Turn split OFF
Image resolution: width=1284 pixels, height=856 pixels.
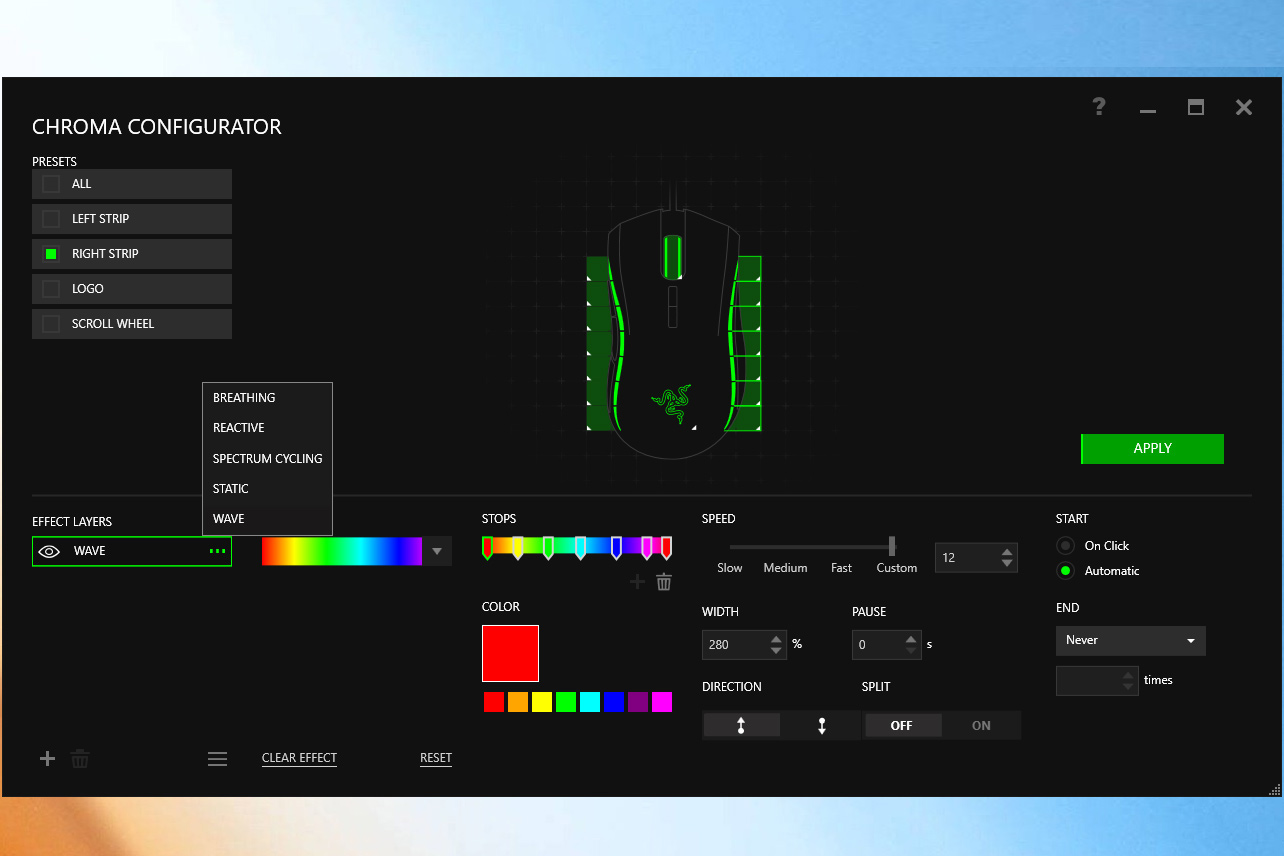pos(902,725)
